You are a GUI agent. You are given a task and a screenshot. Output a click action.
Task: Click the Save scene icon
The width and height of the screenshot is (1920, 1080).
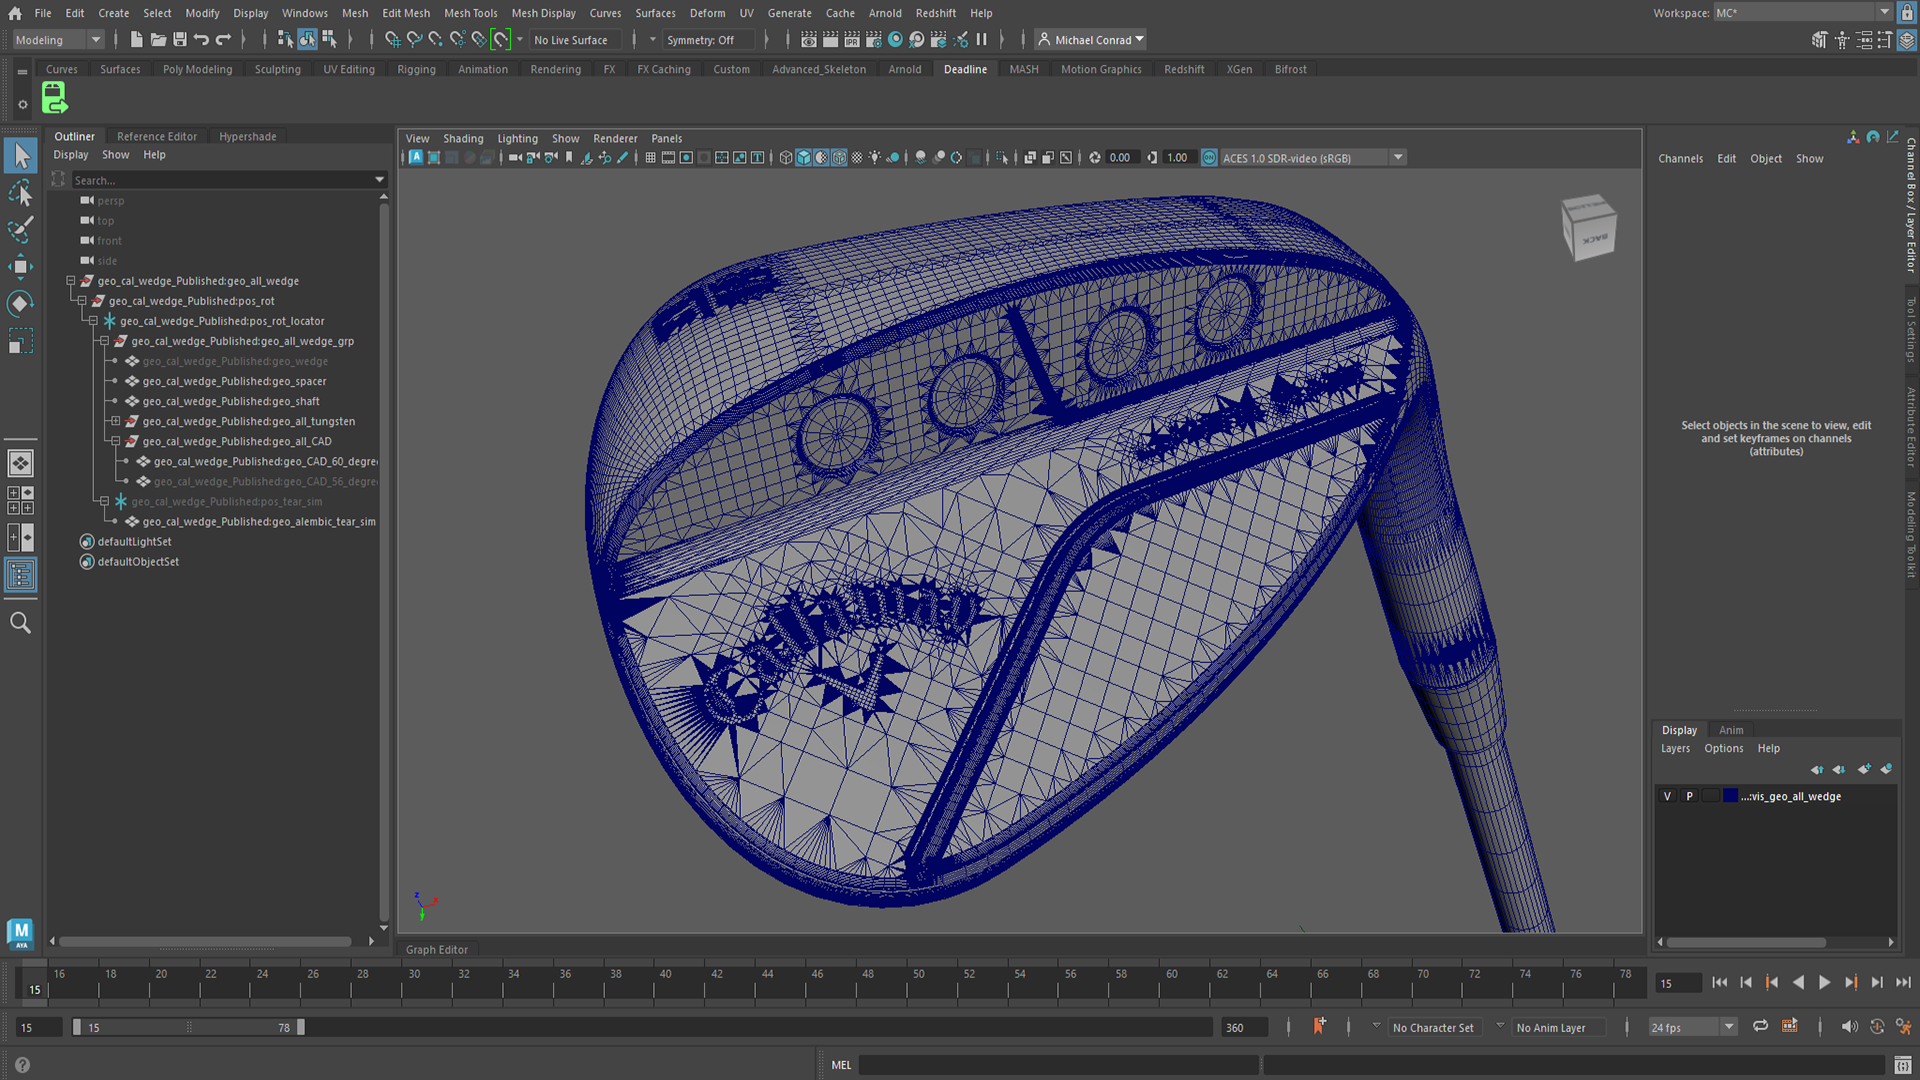click(180, 40)
